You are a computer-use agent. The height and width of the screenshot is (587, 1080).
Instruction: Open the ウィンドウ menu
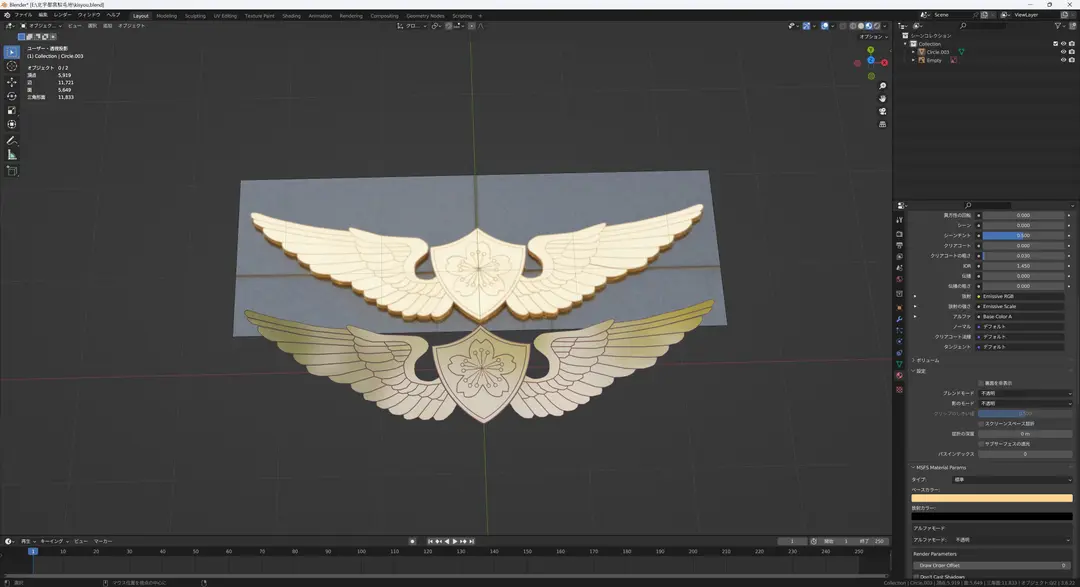click(x=88, y=14)
